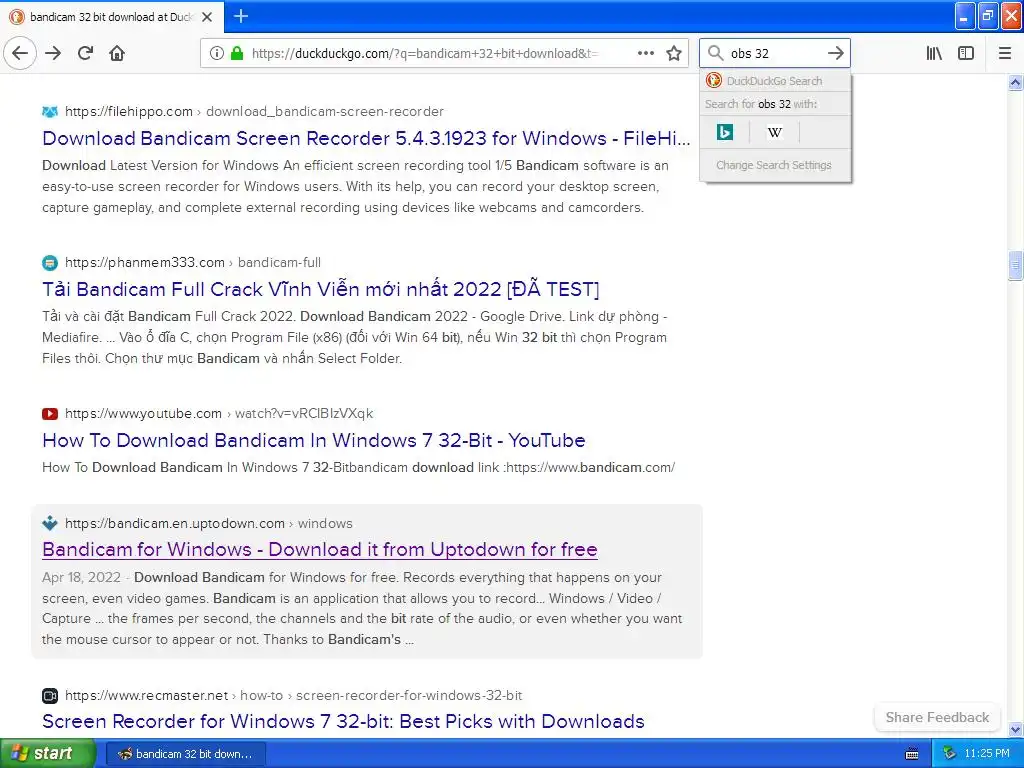The image size is (1024, 768).
Task: Open page actions three-dot menu
Action: point(645,53)
